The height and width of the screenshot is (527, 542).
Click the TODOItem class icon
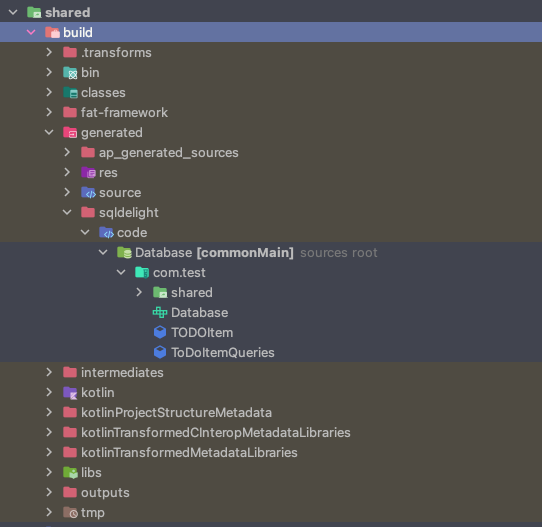[x=160, y=332]
